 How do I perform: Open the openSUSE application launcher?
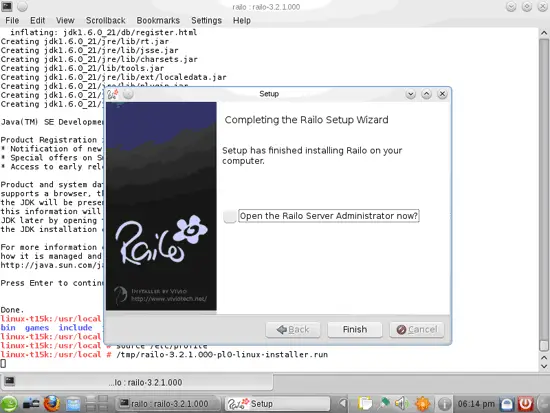(x=9, y=404)
